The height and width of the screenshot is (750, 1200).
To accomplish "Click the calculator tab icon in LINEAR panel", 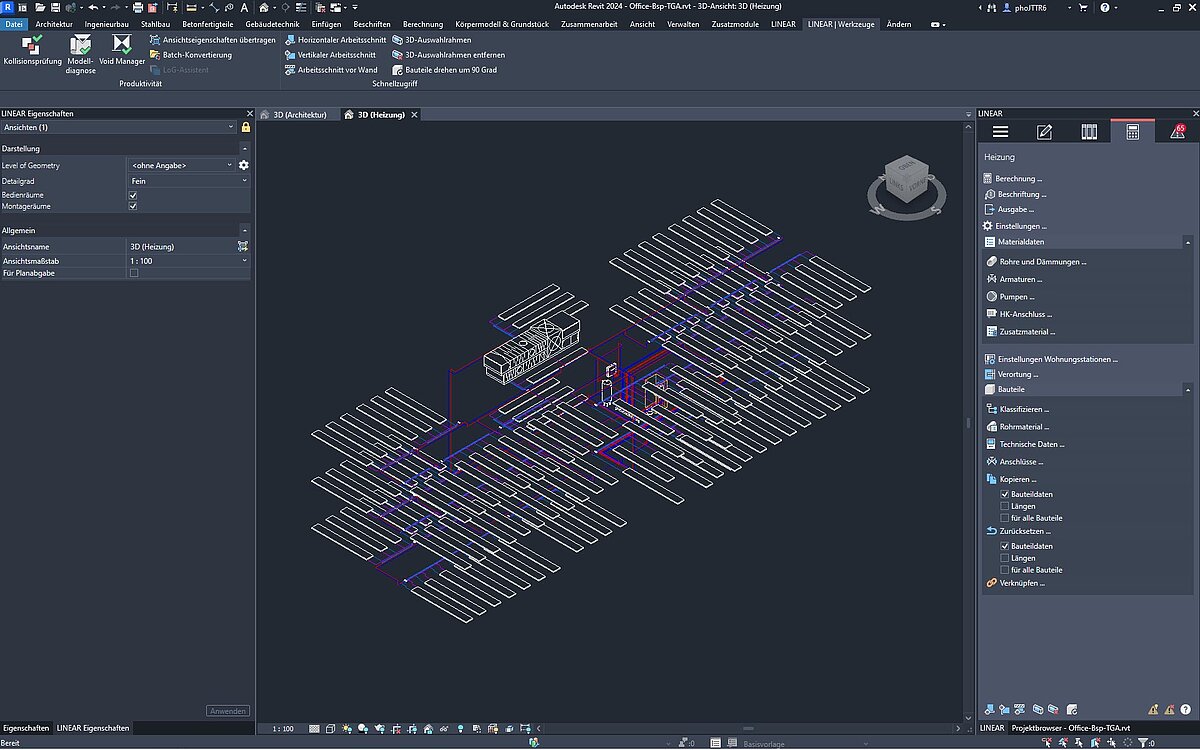I will pyautogui.click(x=1132, y=132).
